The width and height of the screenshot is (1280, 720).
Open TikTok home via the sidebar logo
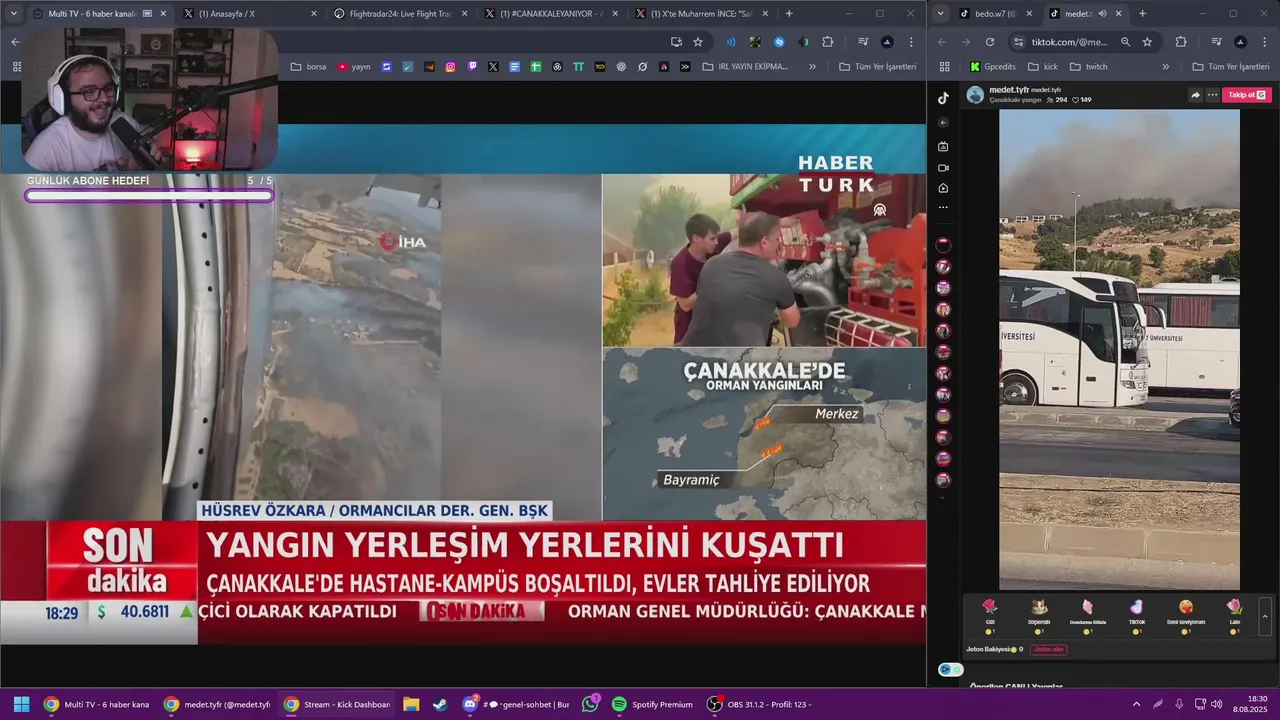(x=943, y=98)
